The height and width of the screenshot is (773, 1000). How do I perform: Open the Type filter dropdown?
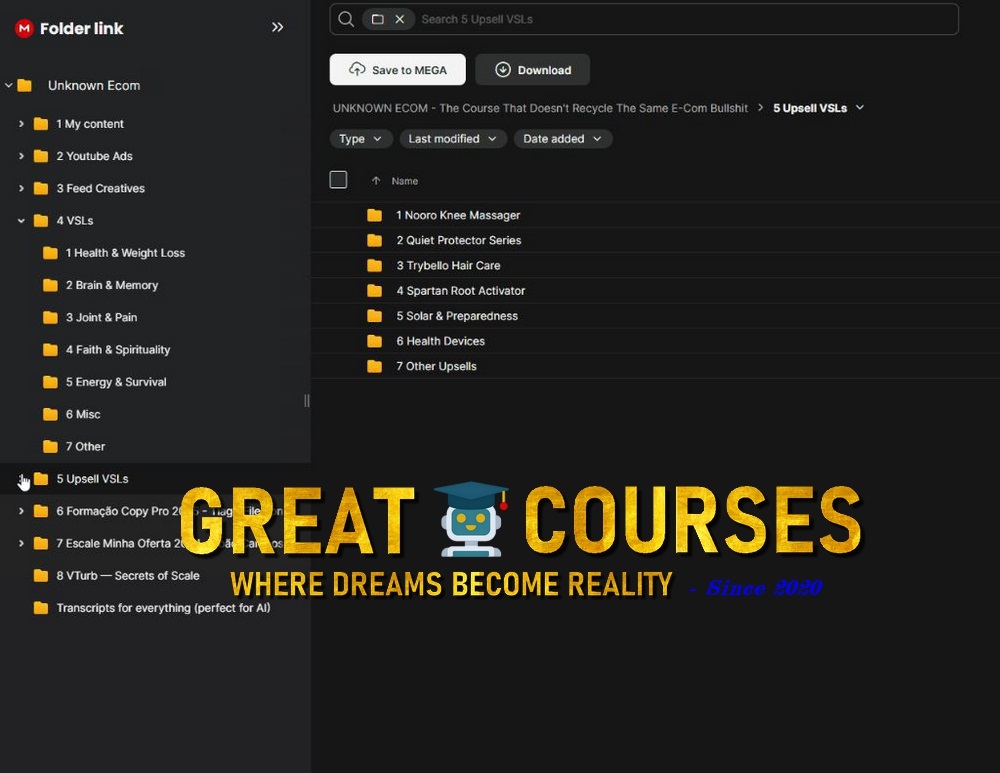pos(360,138)
